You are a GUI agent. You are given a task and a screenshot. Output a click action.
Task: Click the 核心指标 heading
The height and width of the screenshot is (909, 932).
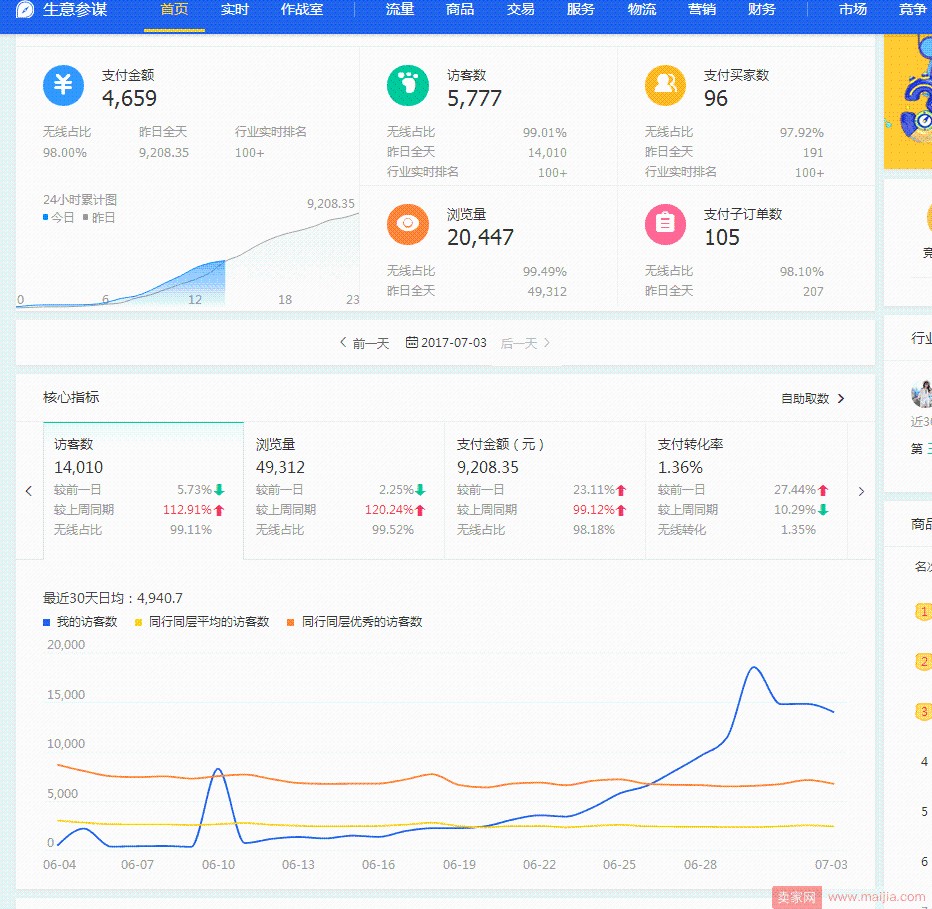71,397
